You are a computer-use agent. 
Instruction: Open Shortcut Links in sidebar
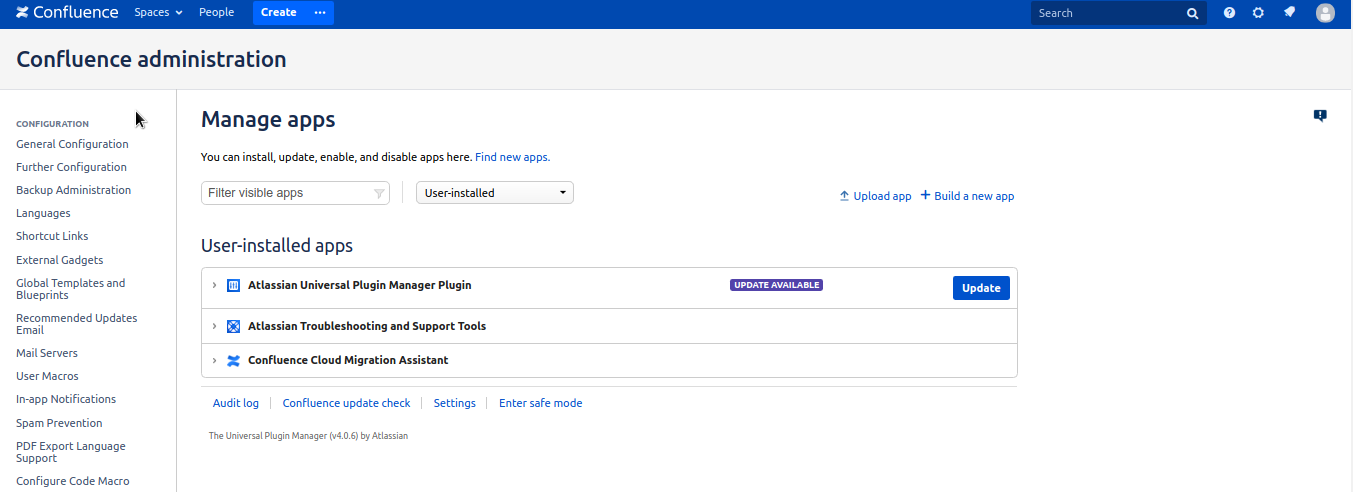52,236
